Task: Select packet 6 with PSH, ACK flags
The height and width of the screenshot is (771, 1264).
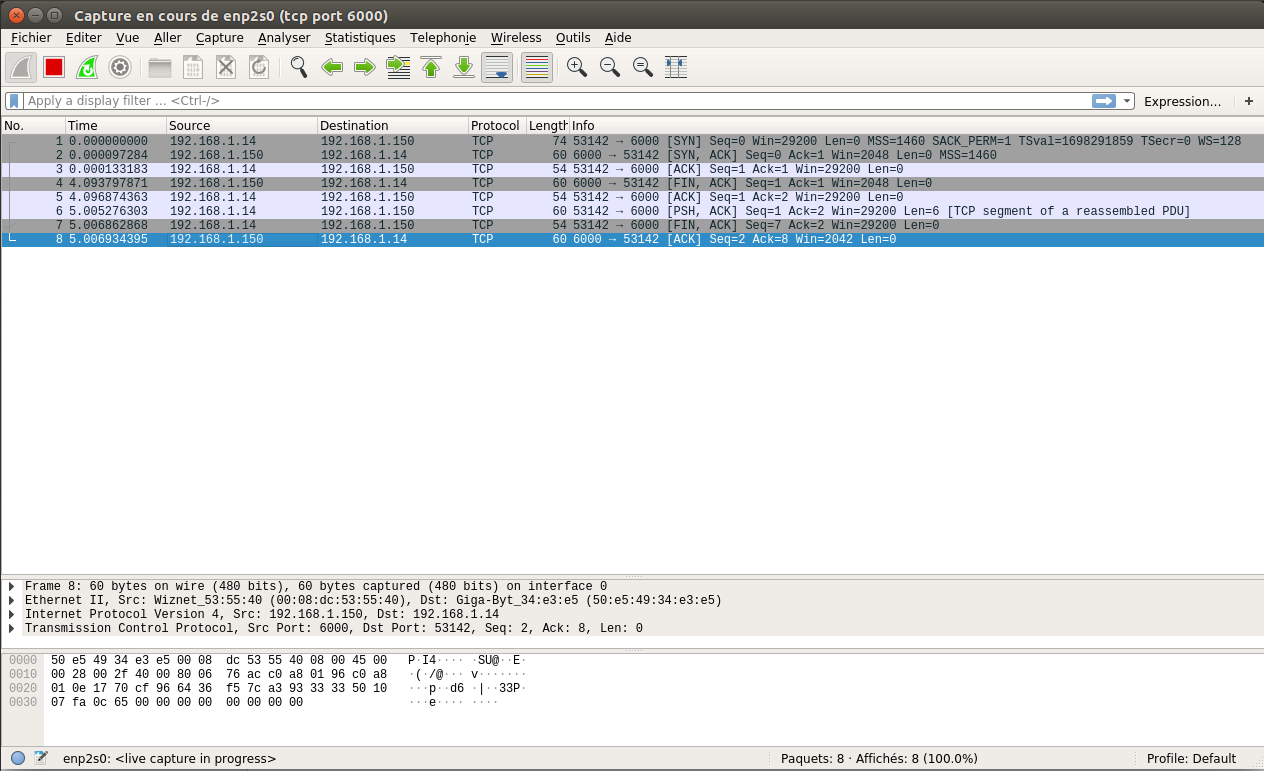Action: [632, 211]
